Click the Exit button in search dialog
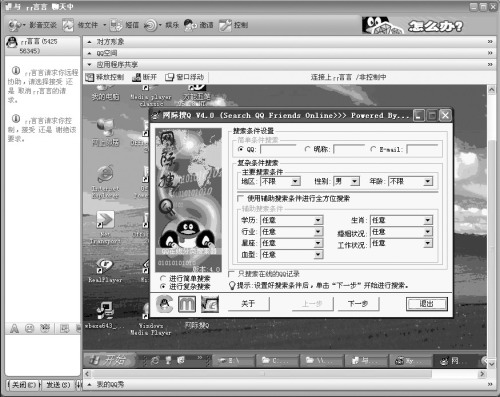 (427, 304)
